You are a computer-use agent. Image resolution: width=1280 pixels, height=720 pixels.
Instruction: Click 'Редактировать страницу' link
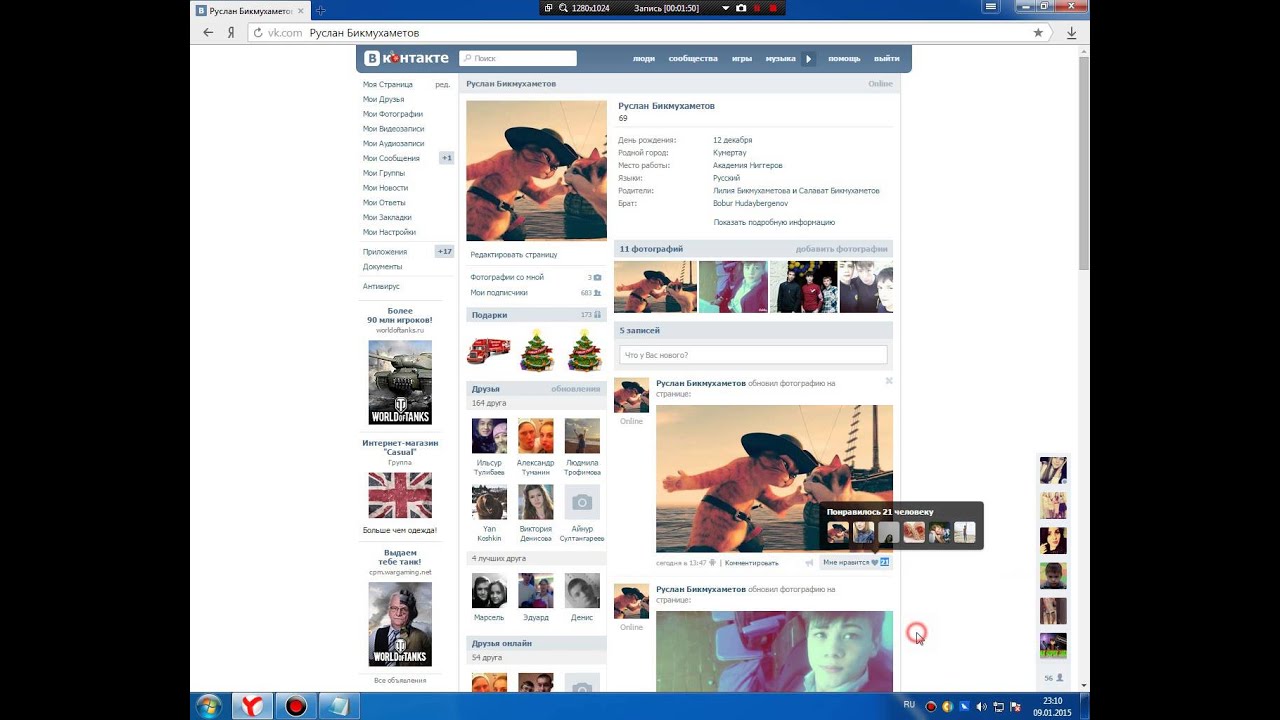[514, 255]
